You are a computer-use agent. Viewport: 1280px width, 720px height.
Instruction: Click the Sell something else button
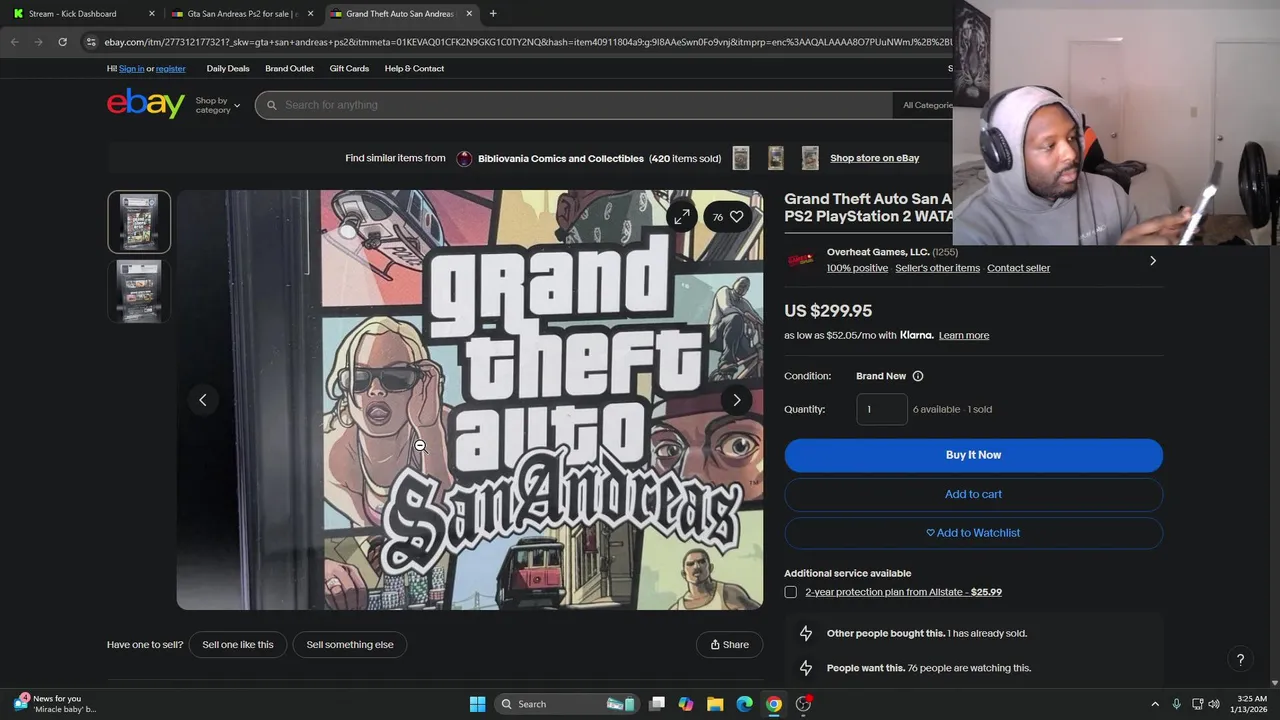(x=350, y=645)
